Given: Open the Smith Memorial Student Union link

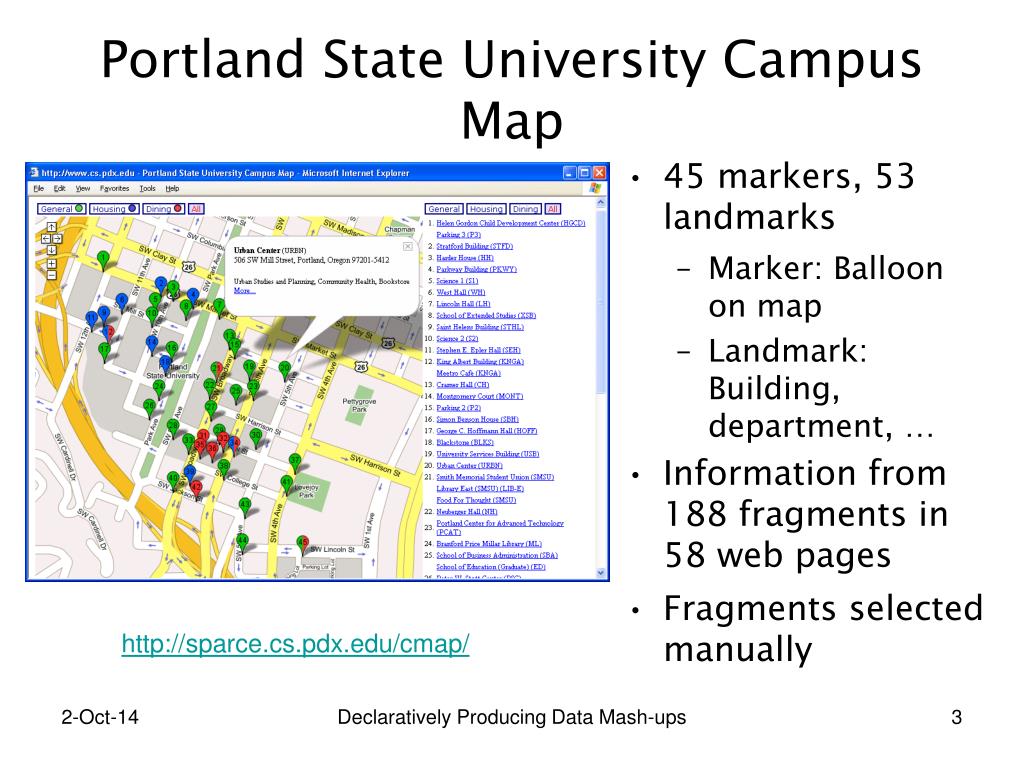Looking at the screenshot, I should [495, 477].
